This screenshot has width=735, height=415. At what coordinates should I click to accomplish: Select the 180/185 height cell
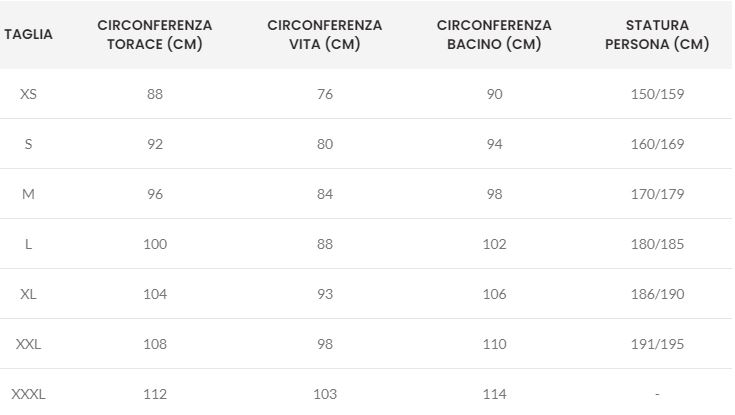[657, 244]
